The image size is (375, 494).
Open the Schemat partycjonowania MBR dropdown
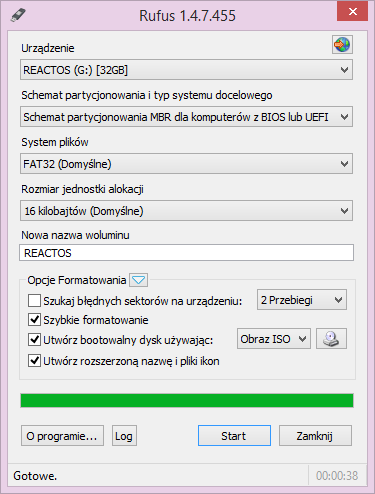click(186, 117)
